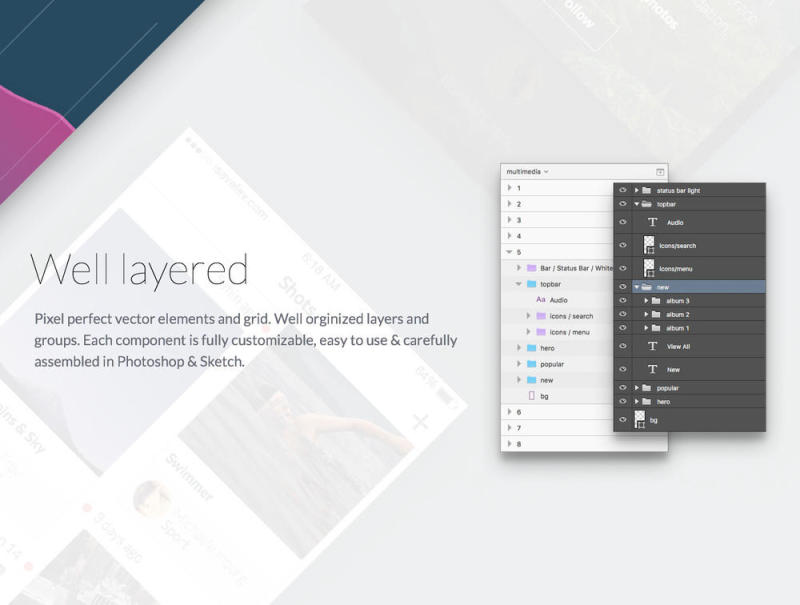This screenshot has height=605, width=800.
Task: Toggle visibility of the album 3 group
Action: pyautogui.click(x=622, y=301)
